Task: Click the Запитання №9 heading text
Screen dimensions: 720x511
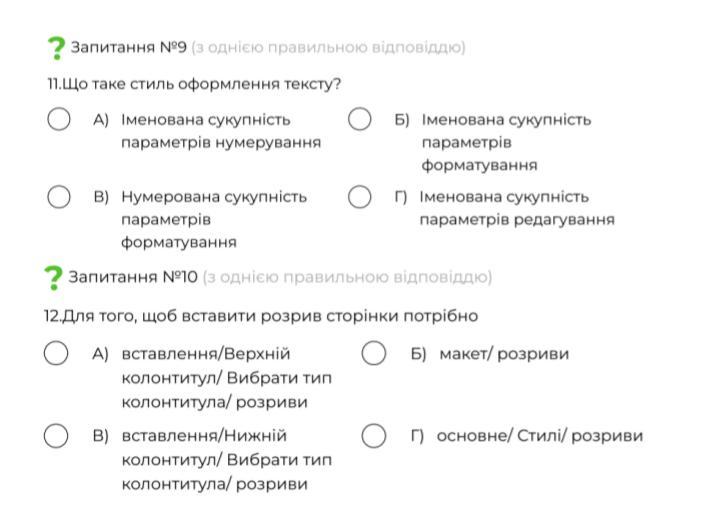Action: point(129,47)
